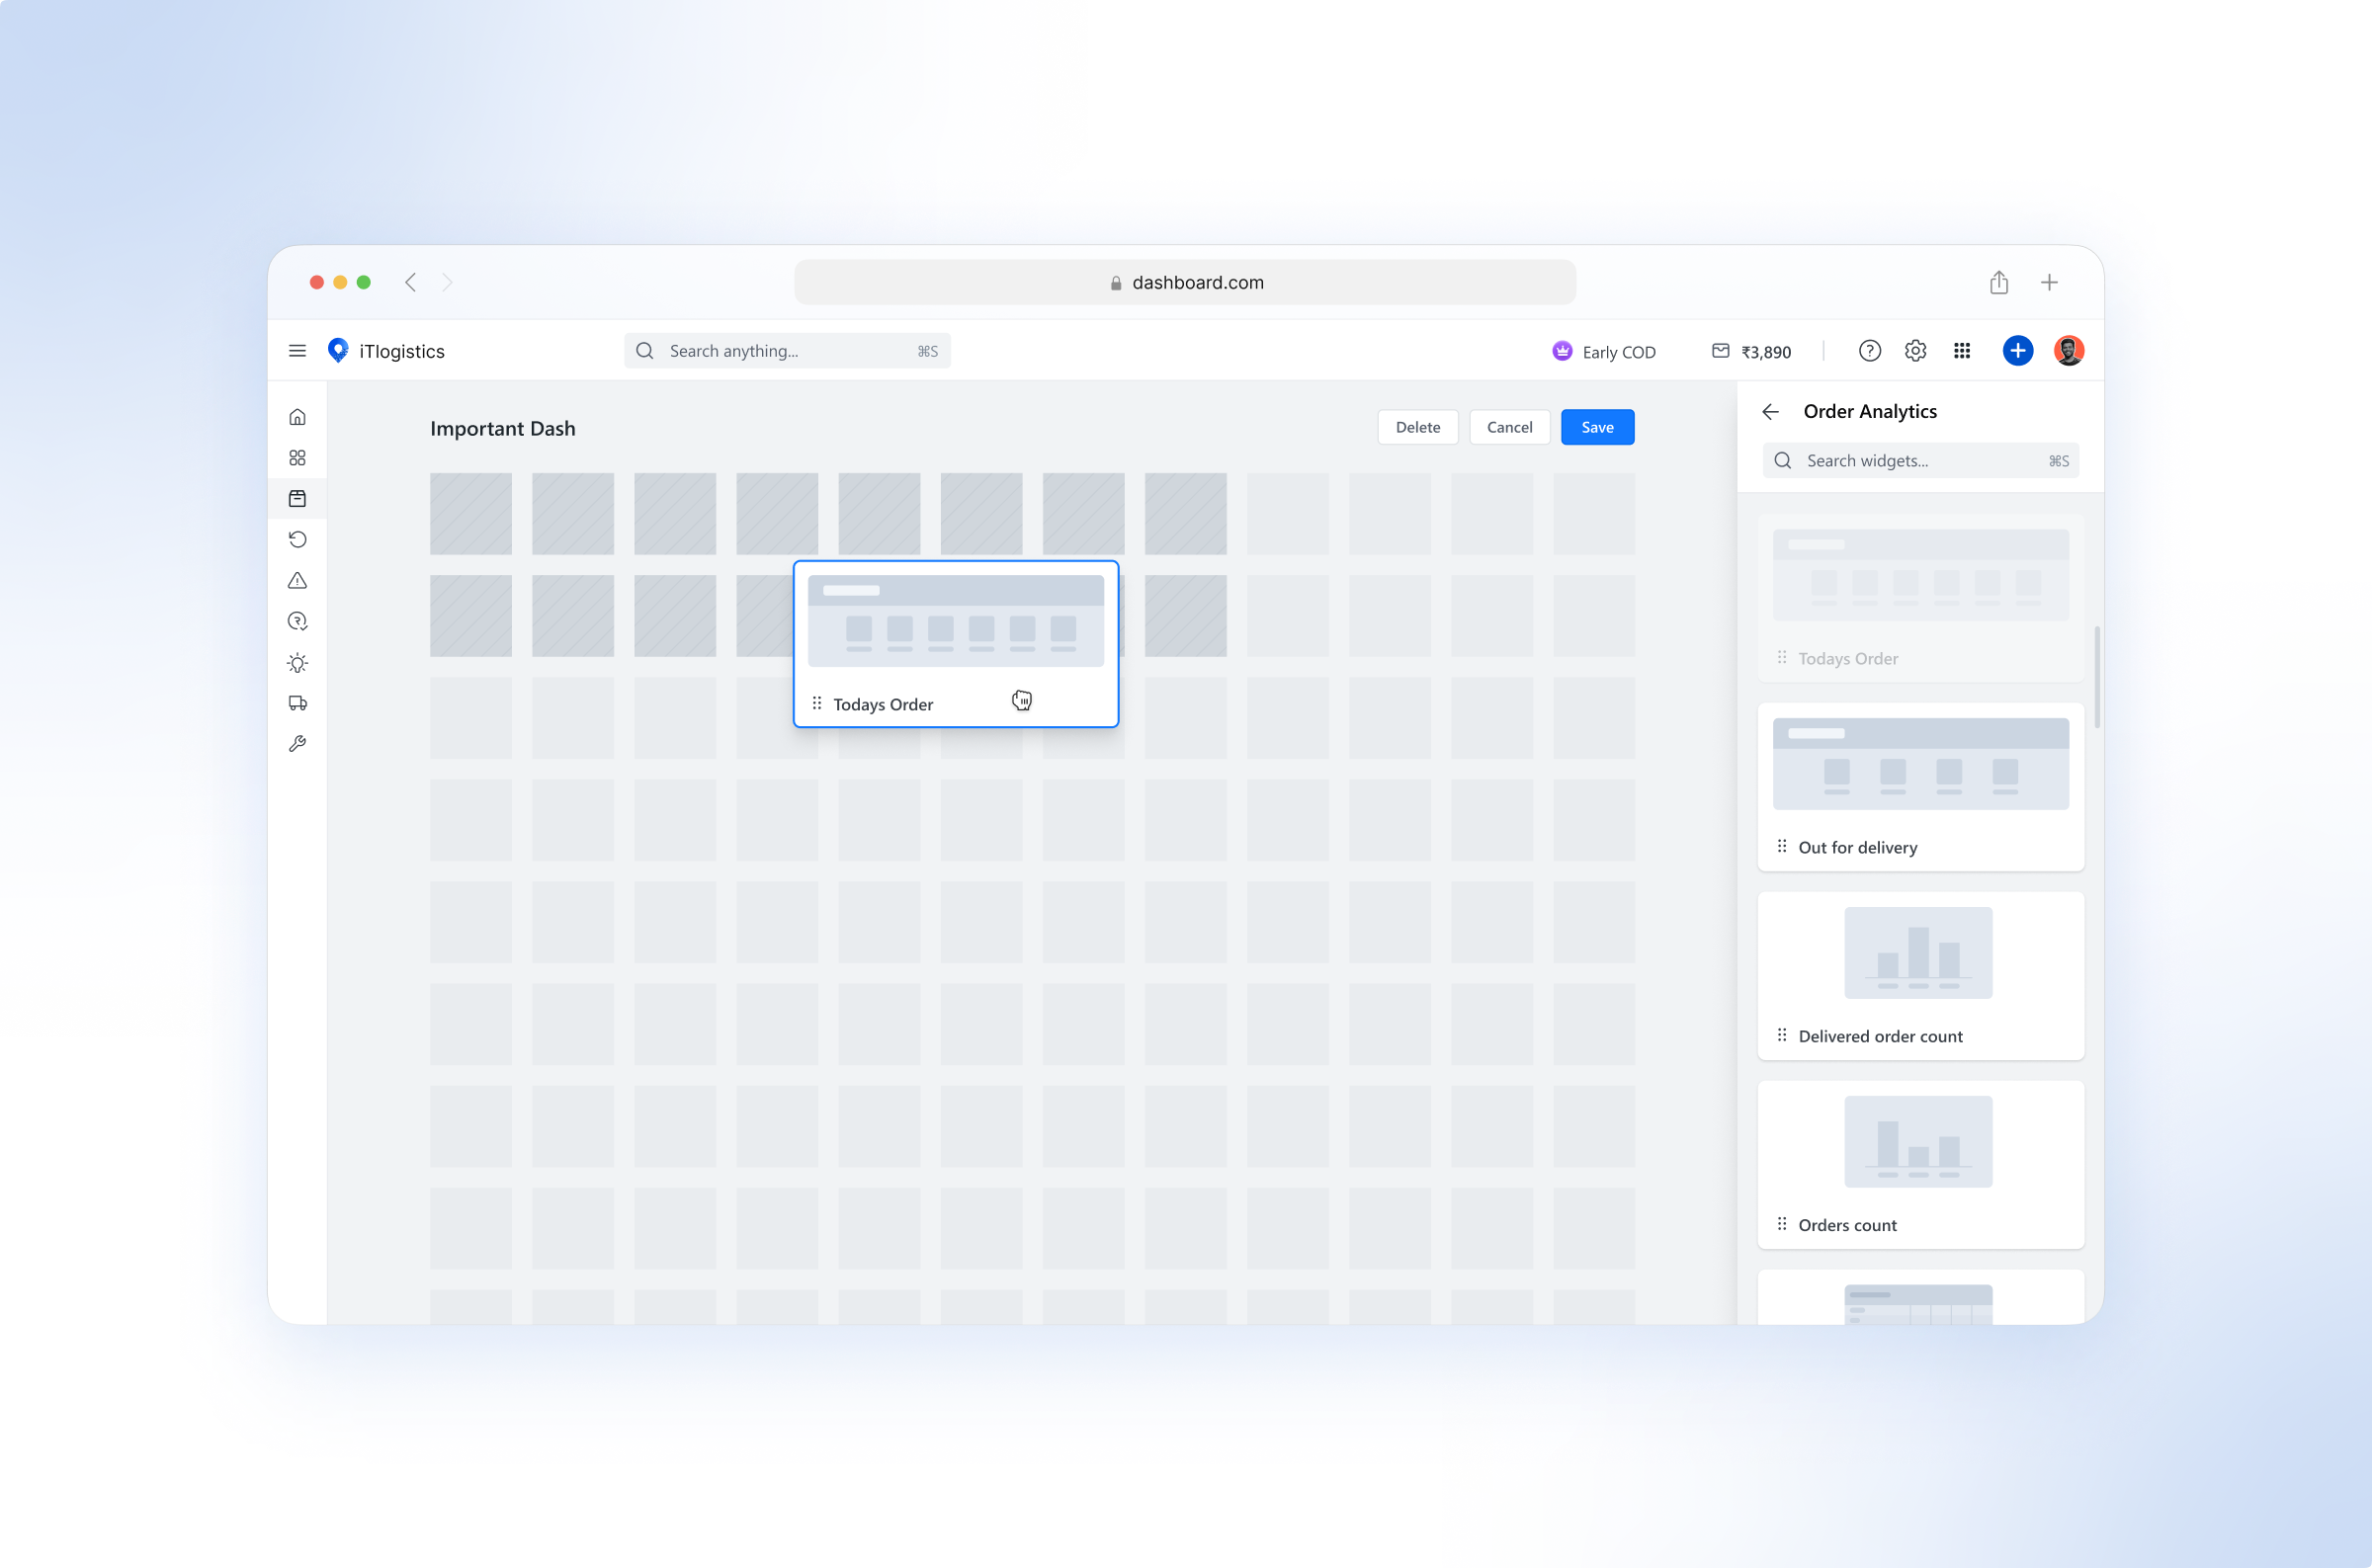The height and width of the screenshot is (1568, 2372).
Task: Select the returns sidebar icon
Action: pyautogui.click(x=297, y=621)
